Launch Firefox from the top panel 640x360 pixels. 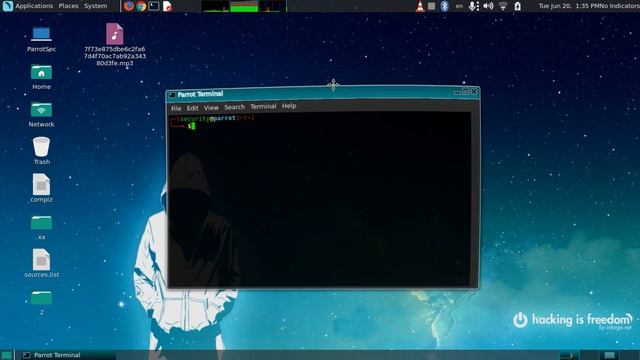[x=129, y=6]
